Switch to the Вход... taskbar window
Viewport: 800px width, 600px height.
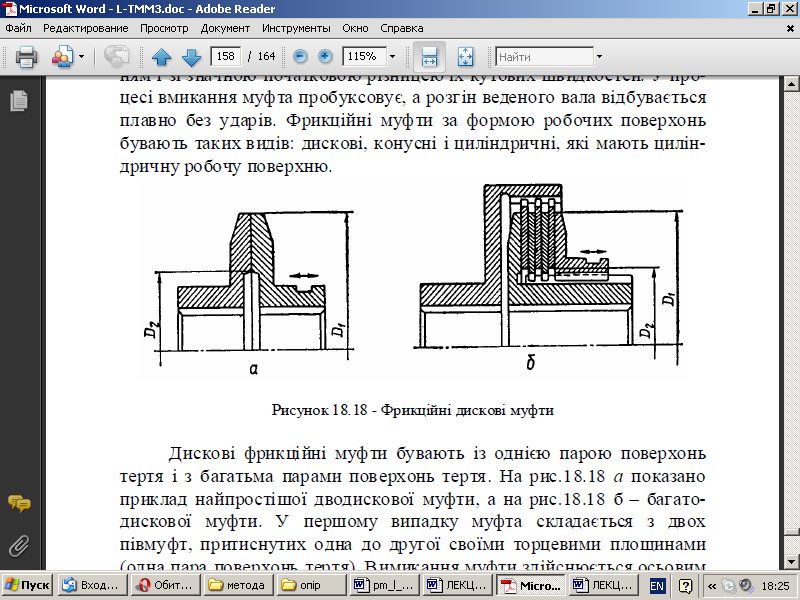pyautogui.click(x=93, y=585)
